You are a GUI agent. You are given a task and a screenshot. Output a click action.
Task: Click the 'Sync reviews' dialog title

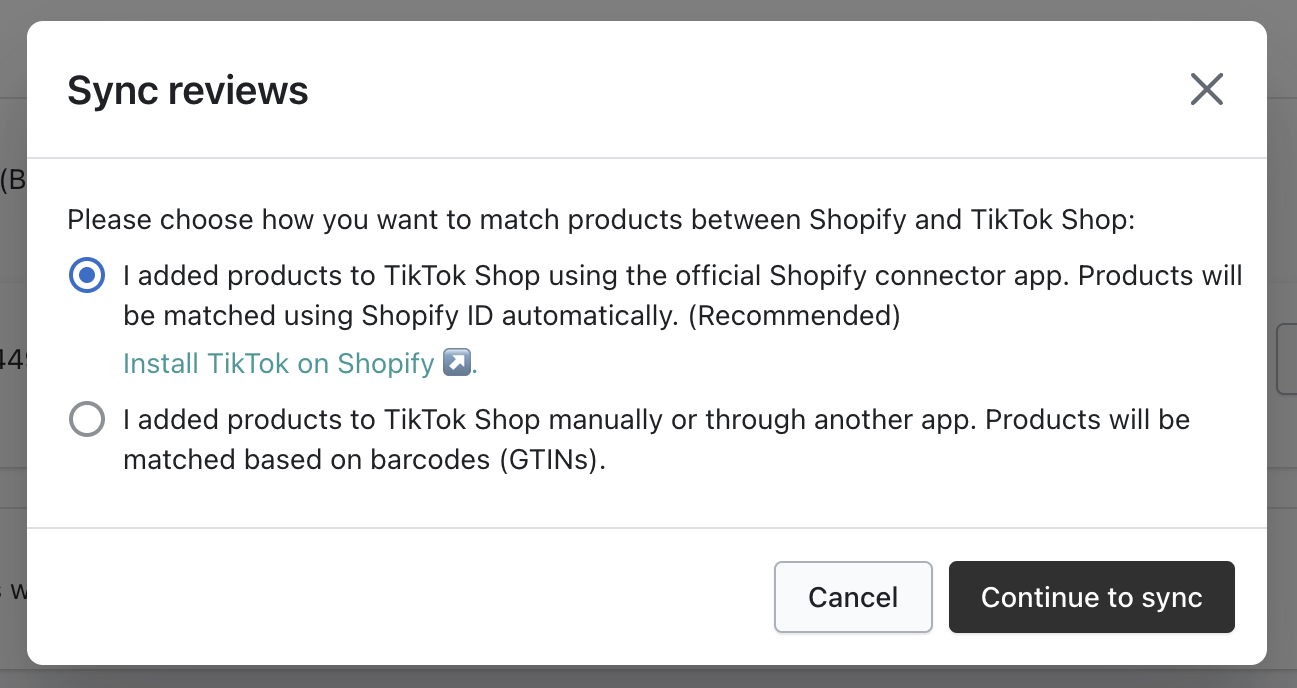click(188, 91)
